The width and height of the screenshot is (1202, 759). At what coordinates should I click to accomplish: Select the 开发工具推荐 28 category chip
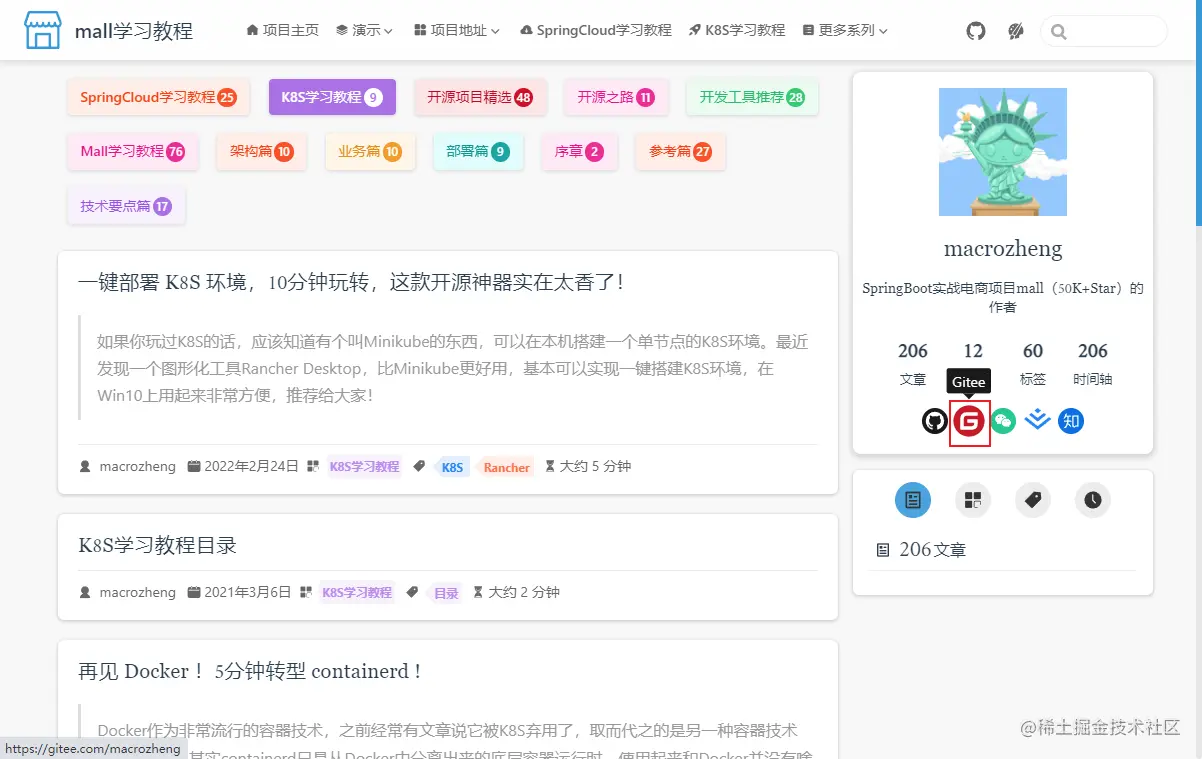[x=752, y=97]
